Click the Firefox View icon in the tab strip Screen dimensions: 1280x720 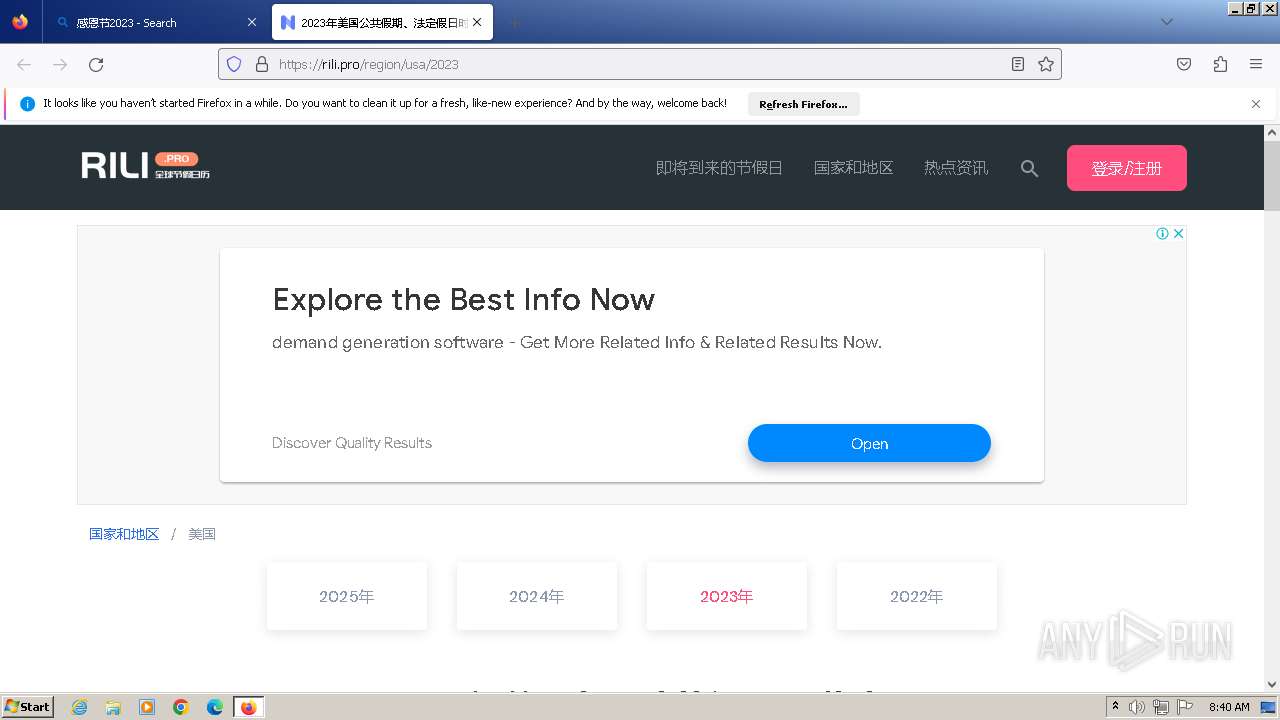click(x=20, y=22)
